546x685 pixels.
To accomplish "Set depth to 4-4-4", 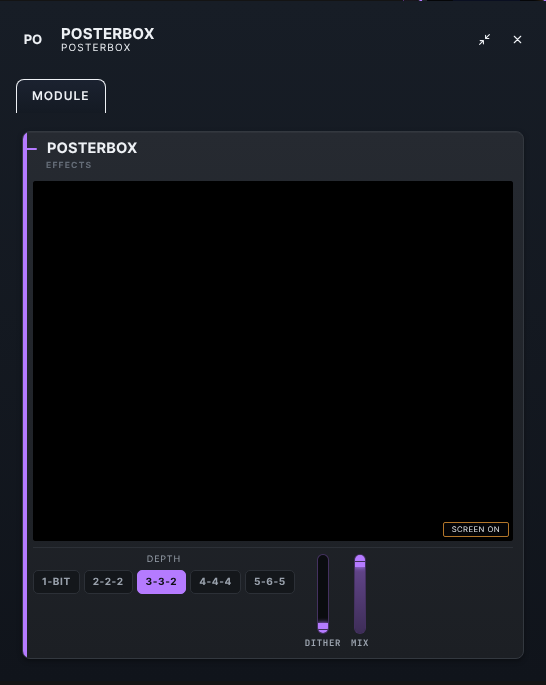I will pyautogui.click(x=215, y=581).
